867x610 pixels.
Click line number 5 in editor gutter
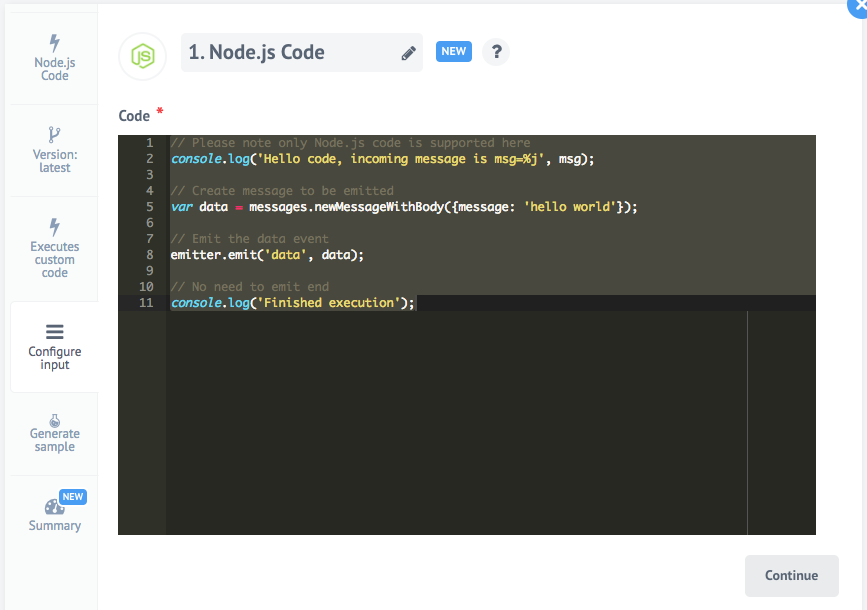coord(149,207)
